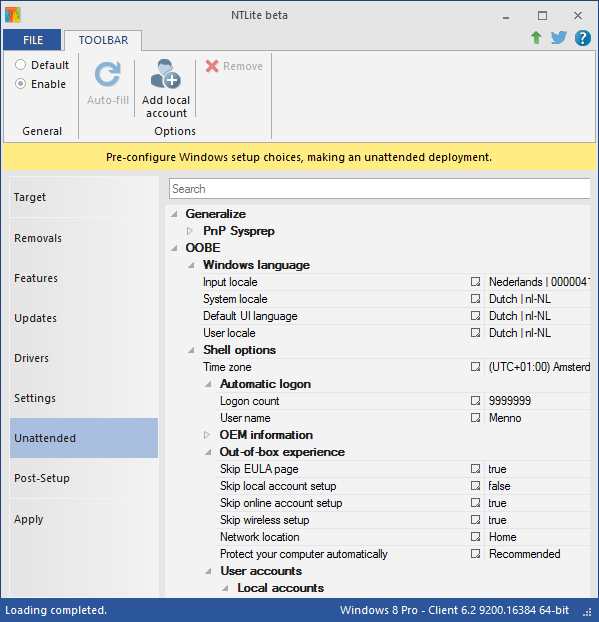Viewport: 599px width, 622px height.
Task: Open the Removals page in sidebar
Action: [84, 238]
